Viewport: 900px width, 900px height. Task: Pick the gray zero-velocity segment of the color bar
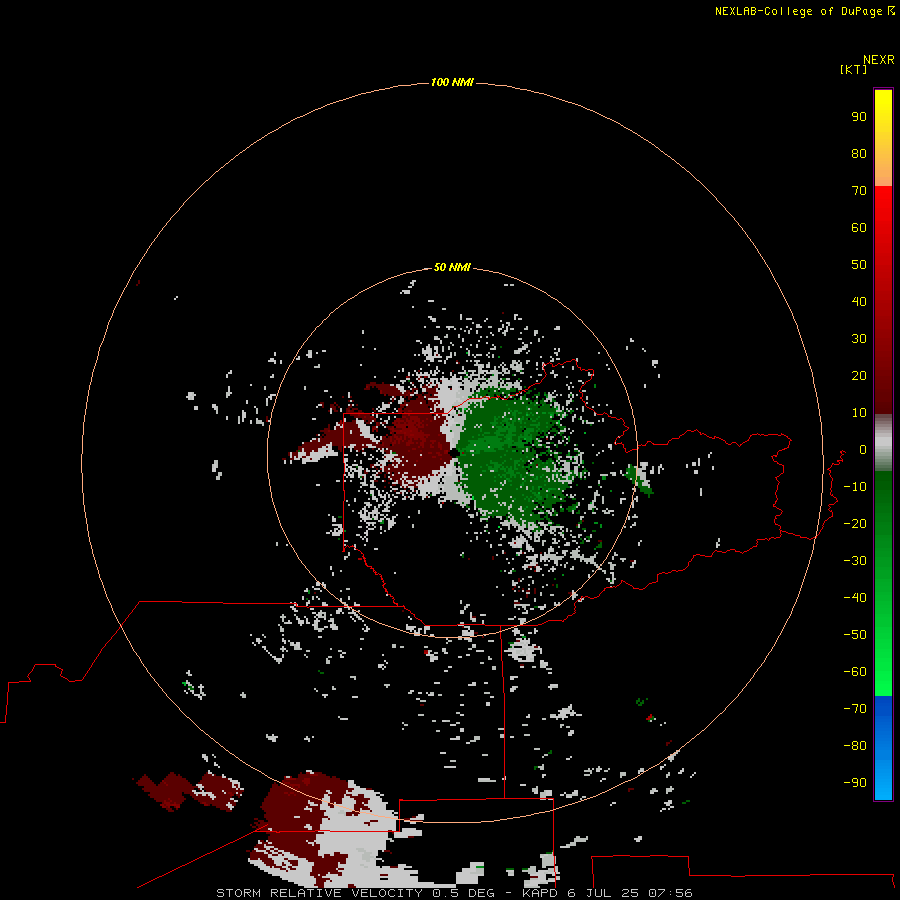tap(883, 443)
